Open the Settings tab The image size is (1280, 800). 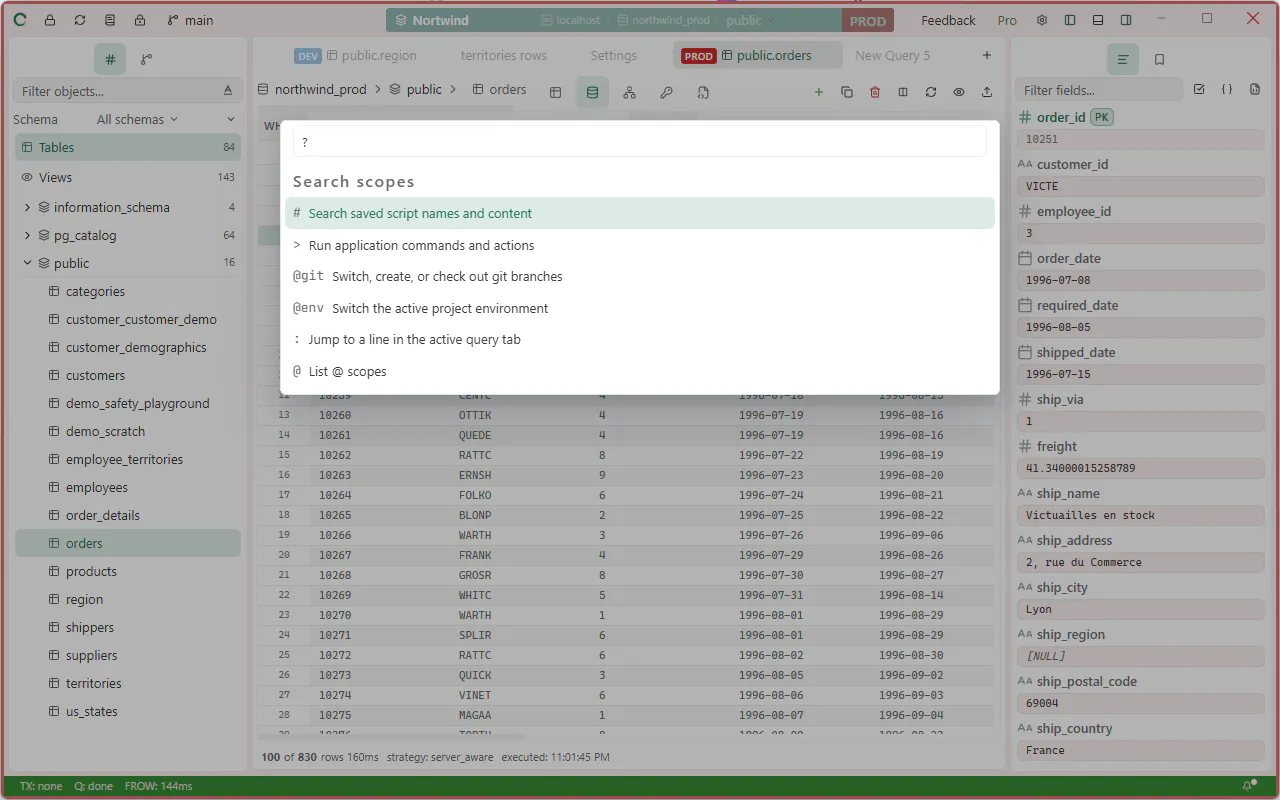pos(613,56)
